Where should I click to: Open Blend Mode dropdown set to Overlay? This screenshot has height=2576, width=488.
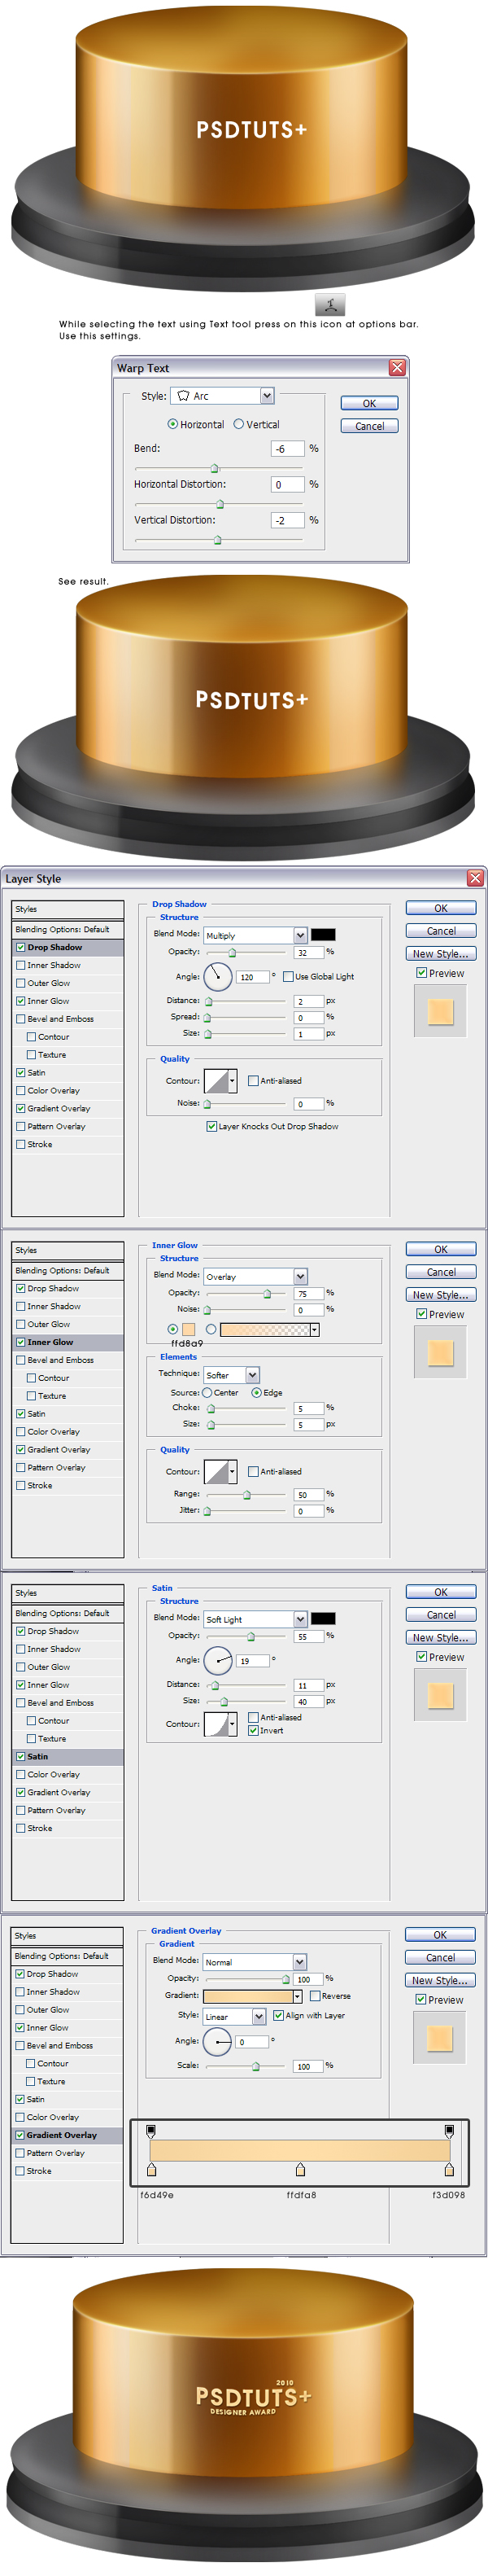255,1276
